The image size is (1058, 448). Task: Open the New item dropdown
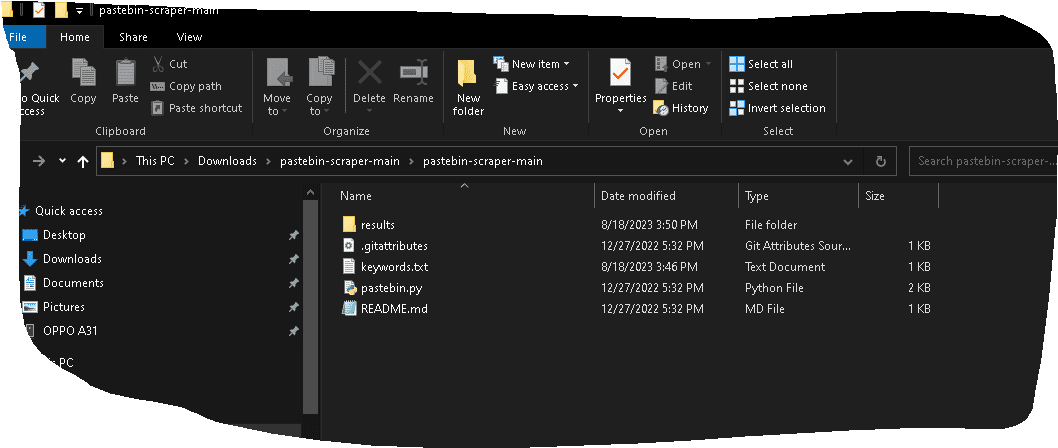532,64
